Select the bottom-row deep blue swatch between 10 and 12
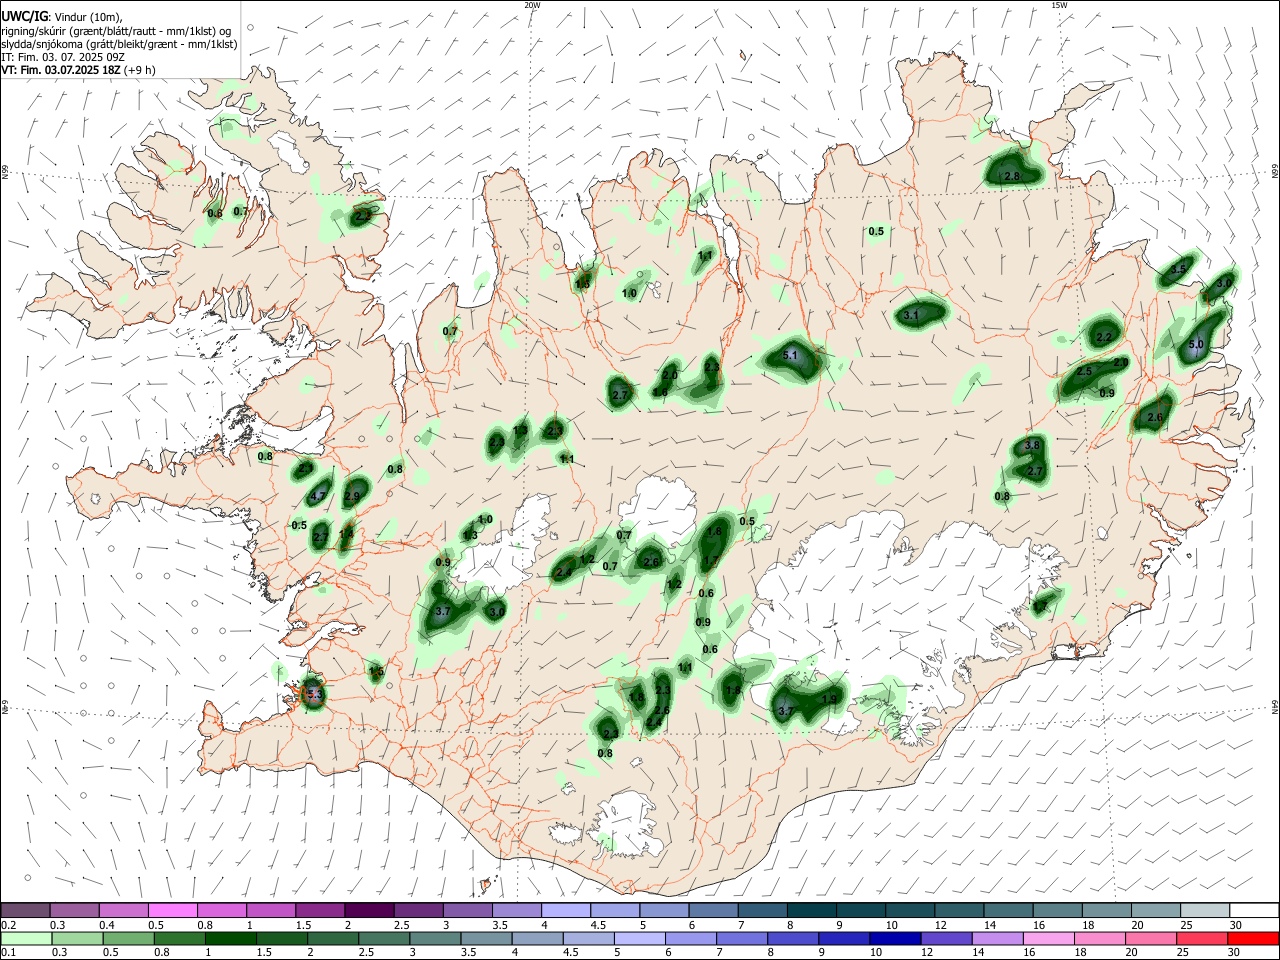The image size is (1280, 960). [x=895, y=938]
